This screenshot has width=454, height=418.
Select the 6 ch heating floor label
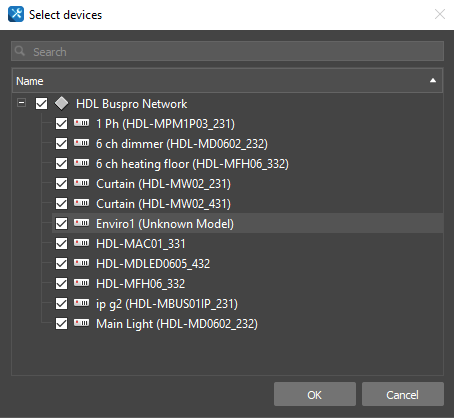tap(192, 164)
